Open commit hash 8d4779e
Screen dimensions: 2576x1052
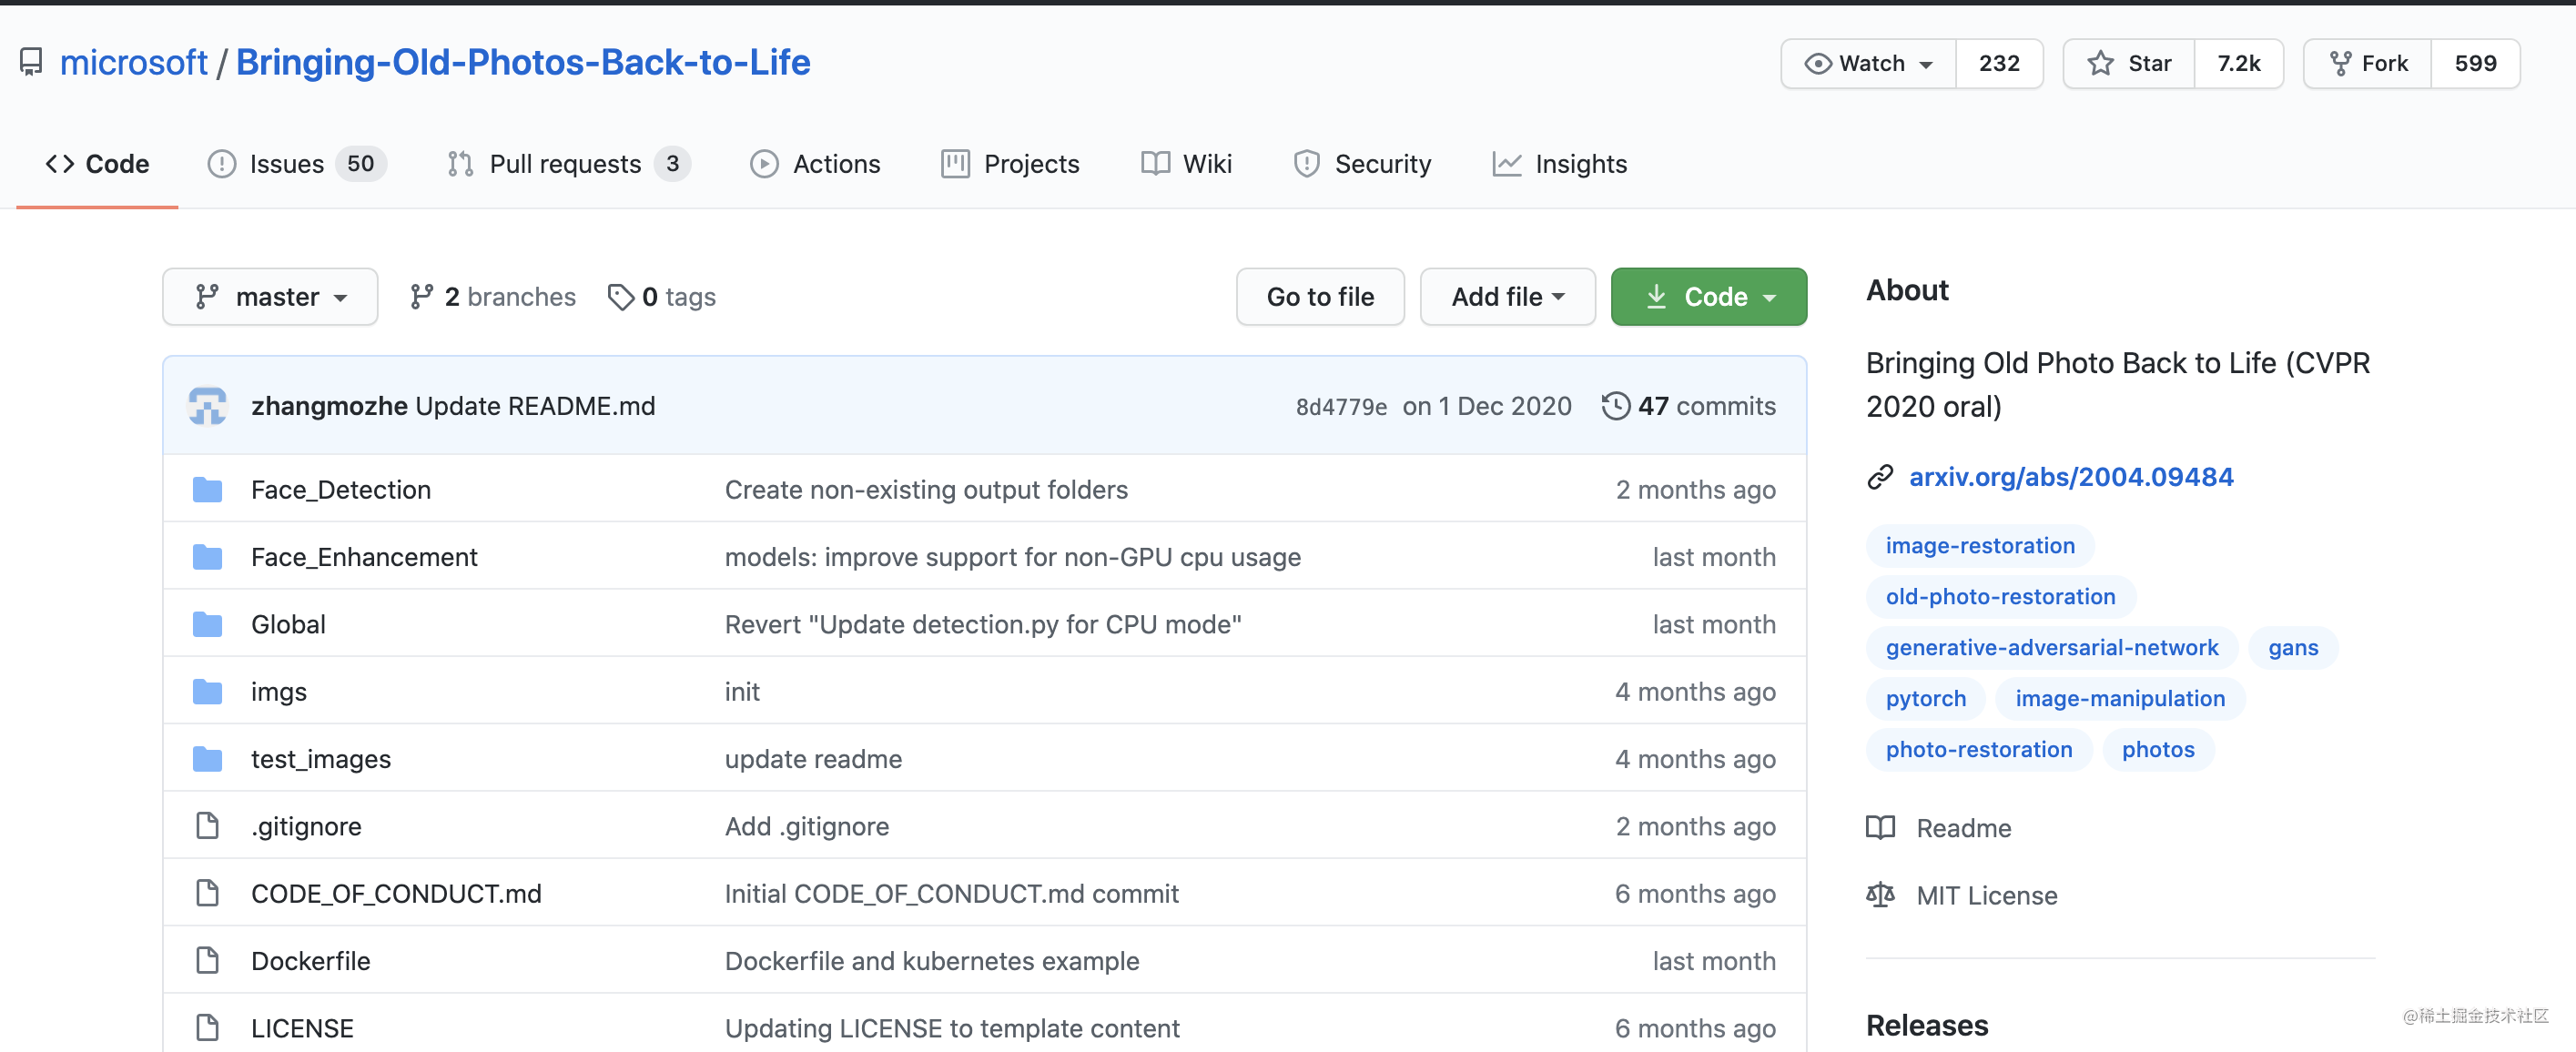1341,407
